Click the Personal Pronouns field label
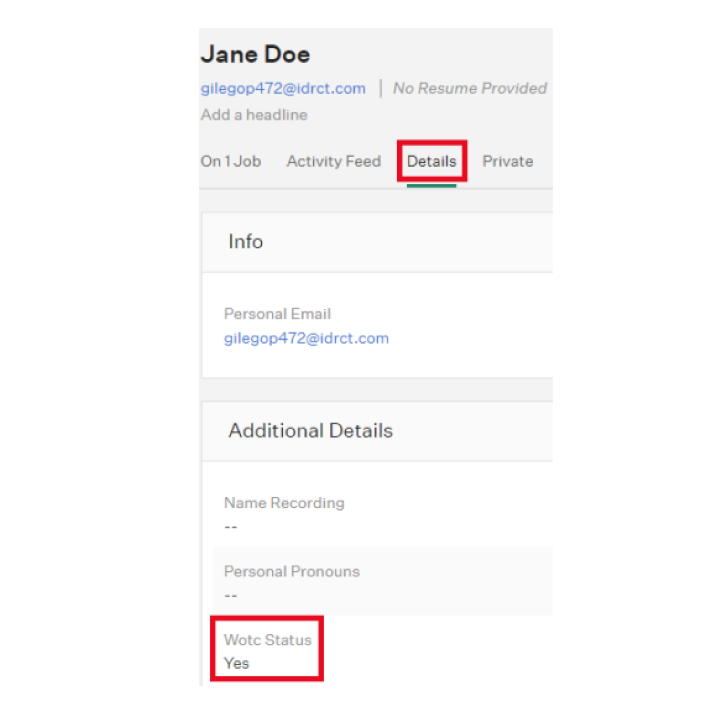 (x=291, y=572)
